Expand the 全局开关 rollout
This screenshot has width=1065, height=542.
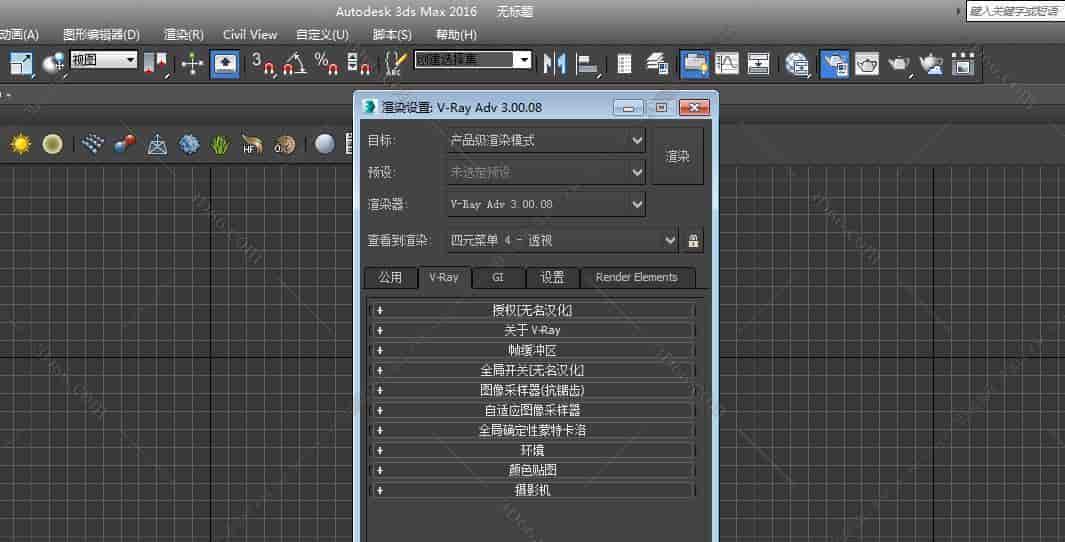coord(531,370)
